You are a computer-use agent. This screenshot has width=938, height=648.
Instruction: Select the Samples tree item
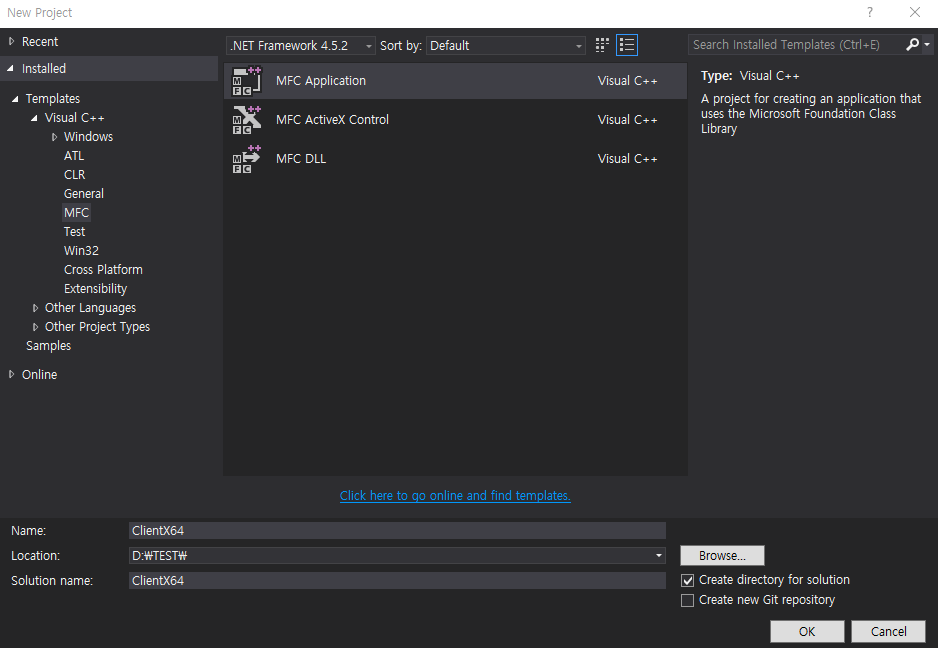coord(48,346)
